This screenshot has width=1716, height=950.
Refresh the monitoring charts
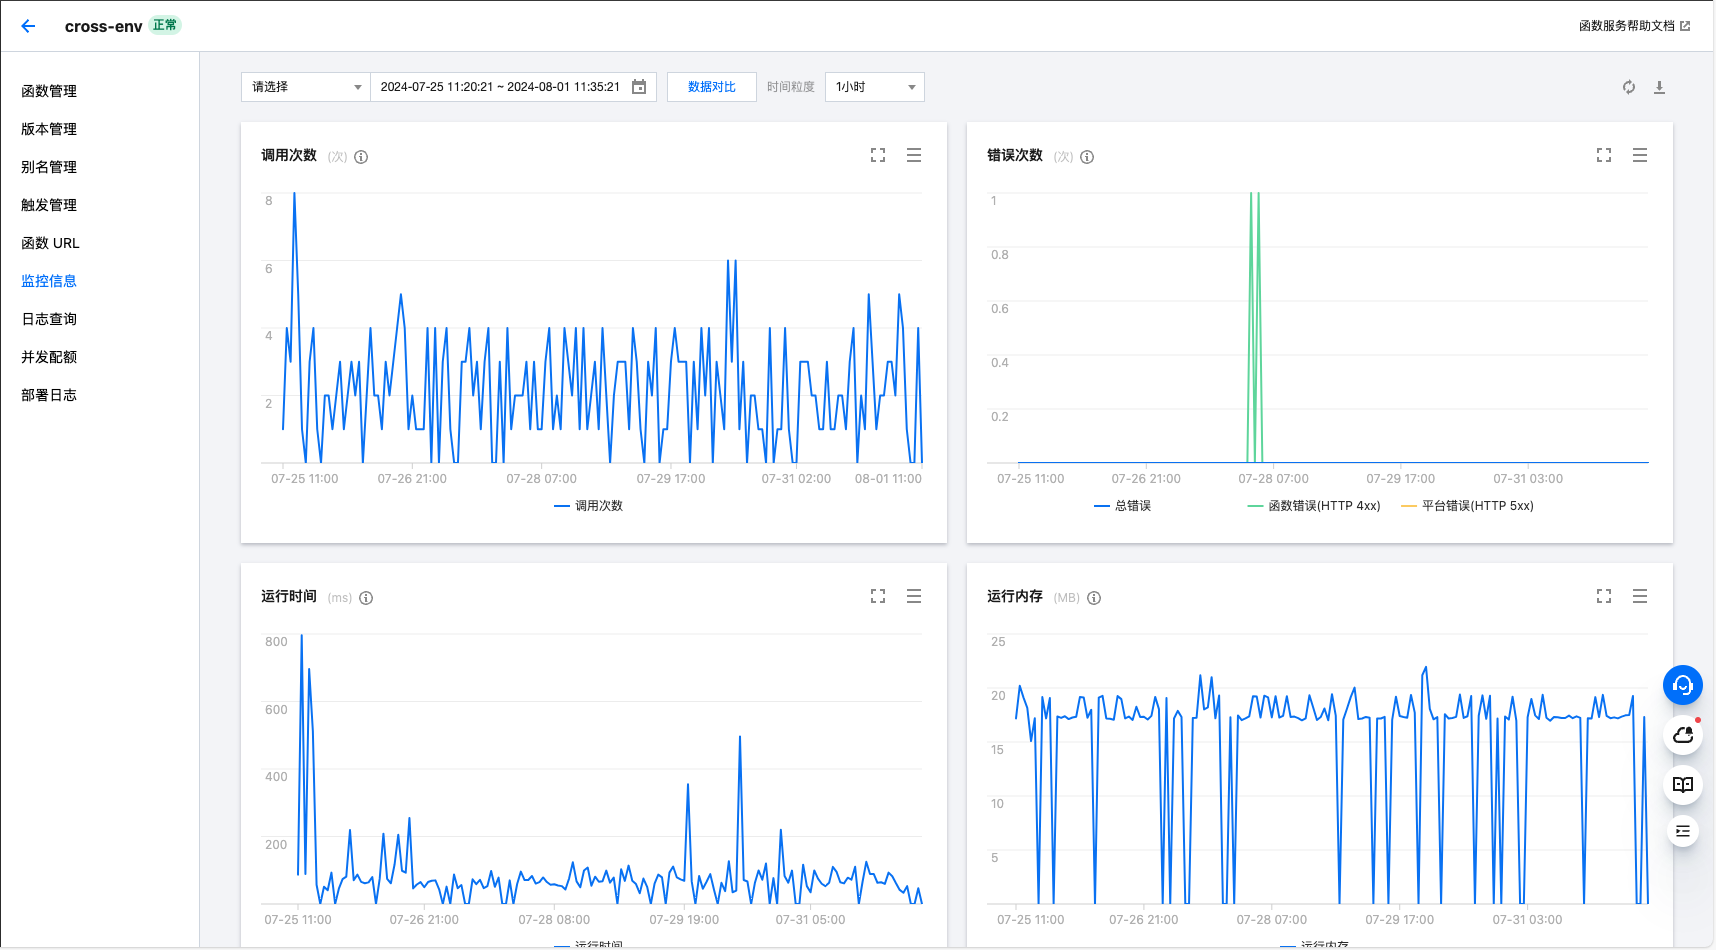pyautogui.click(x=1629, y=87)
